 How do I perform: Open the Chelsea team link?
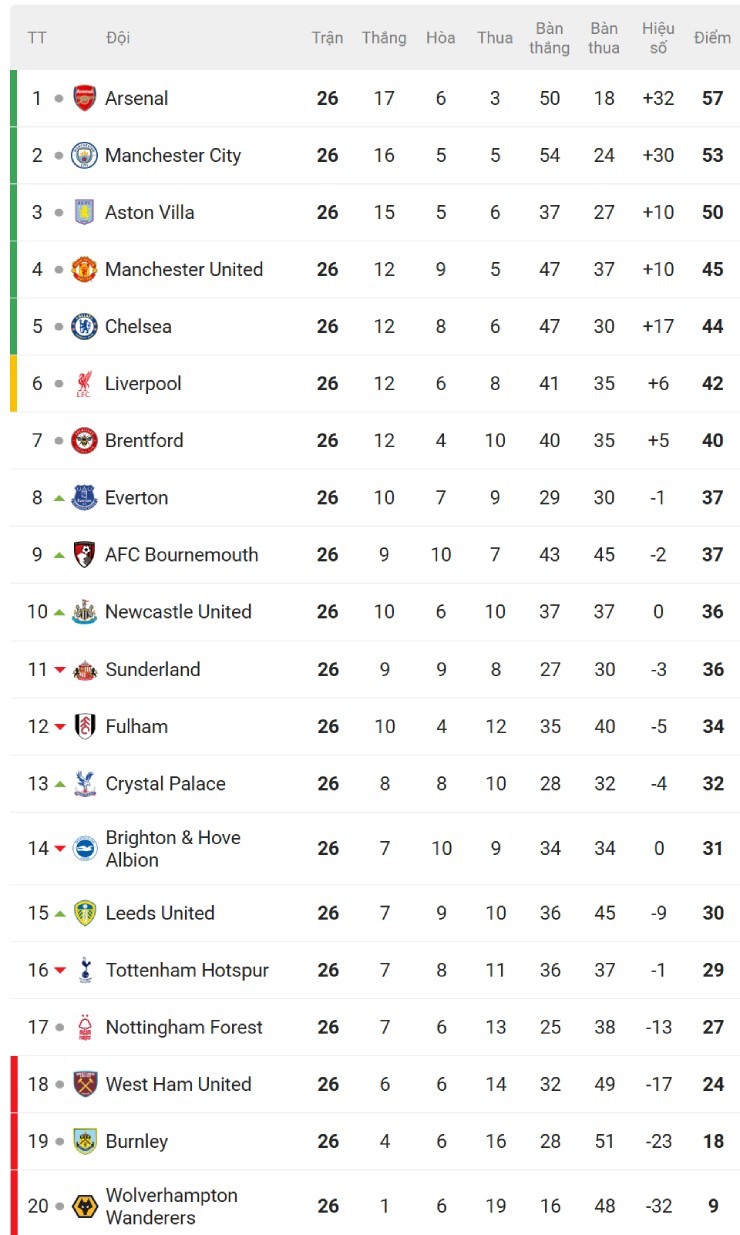138,326
